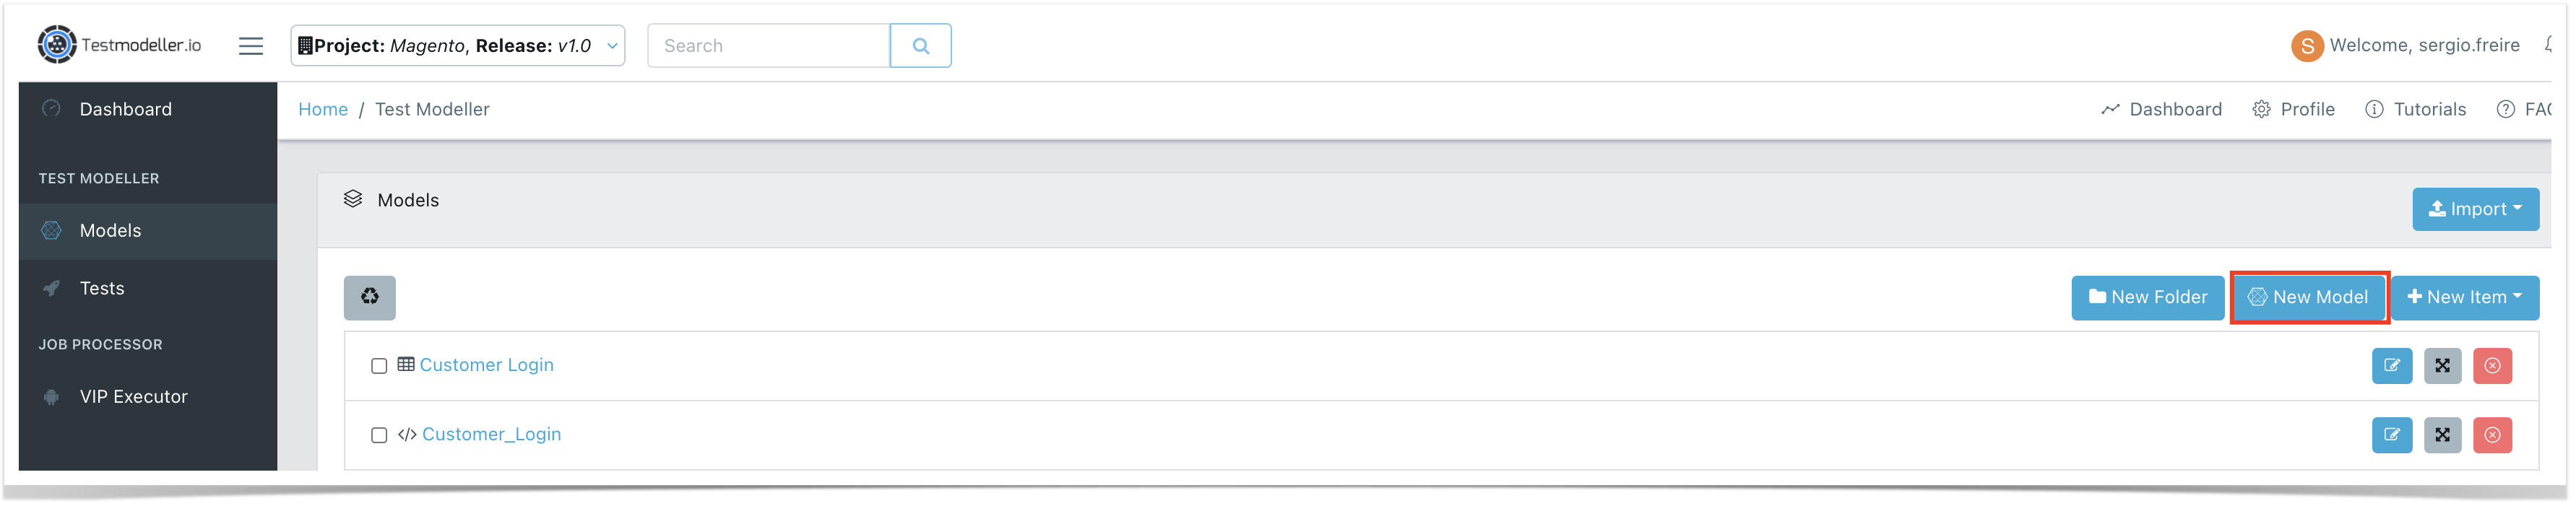Expand the New Item dropdown
The height and width of the screenshot is (506, 2576).
click(2464, 297)
